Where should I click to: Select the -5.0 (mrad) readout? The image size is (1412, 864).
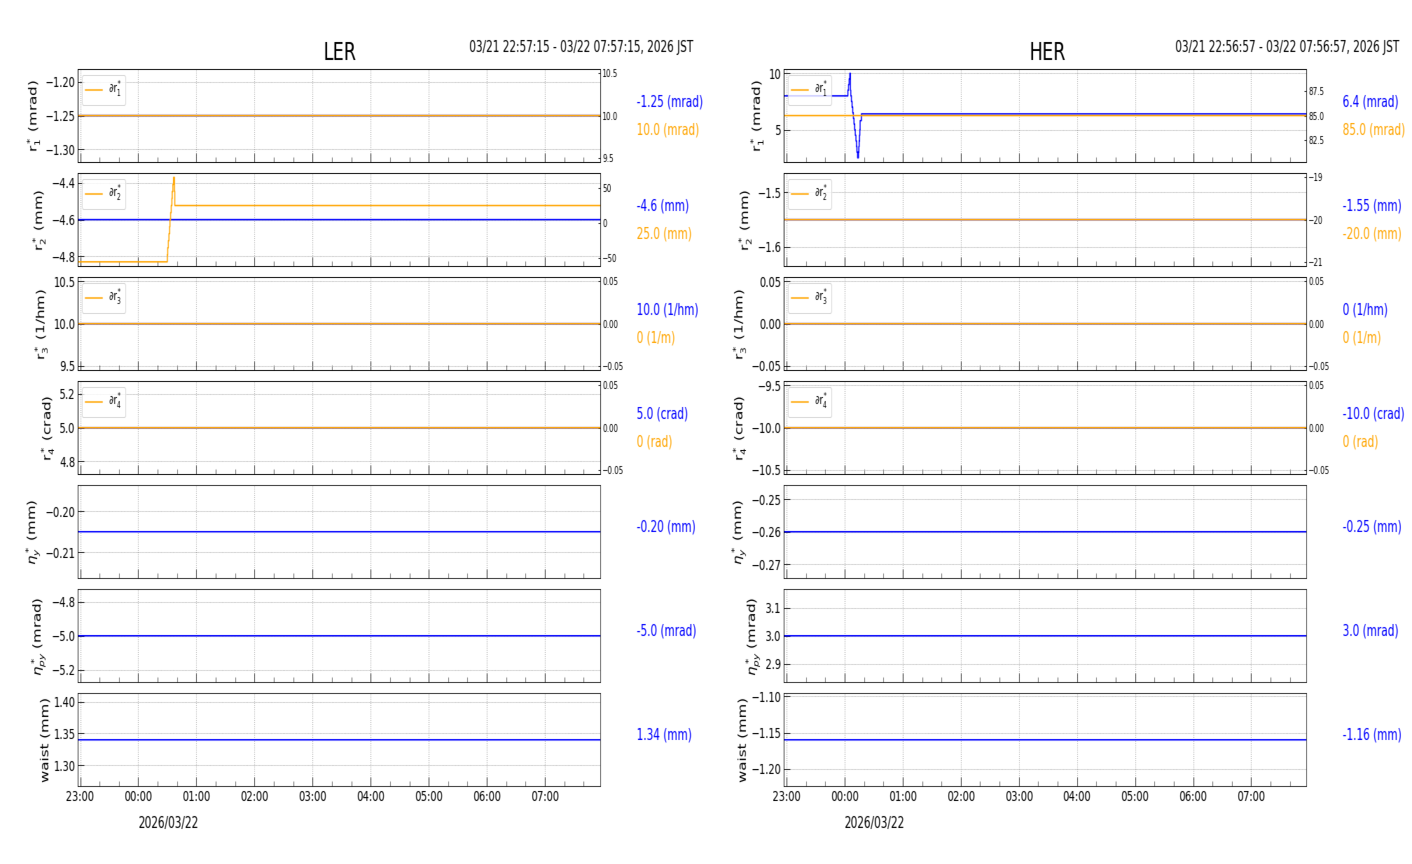point(666,630)
